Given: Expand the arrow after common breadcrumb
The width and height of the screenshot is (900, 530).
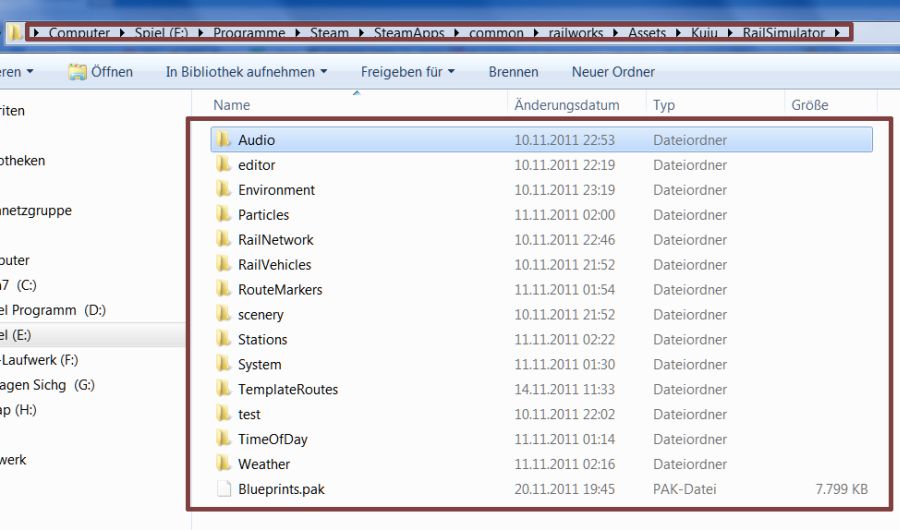Looking at the screenshot, I should click(x=536, y=33).
